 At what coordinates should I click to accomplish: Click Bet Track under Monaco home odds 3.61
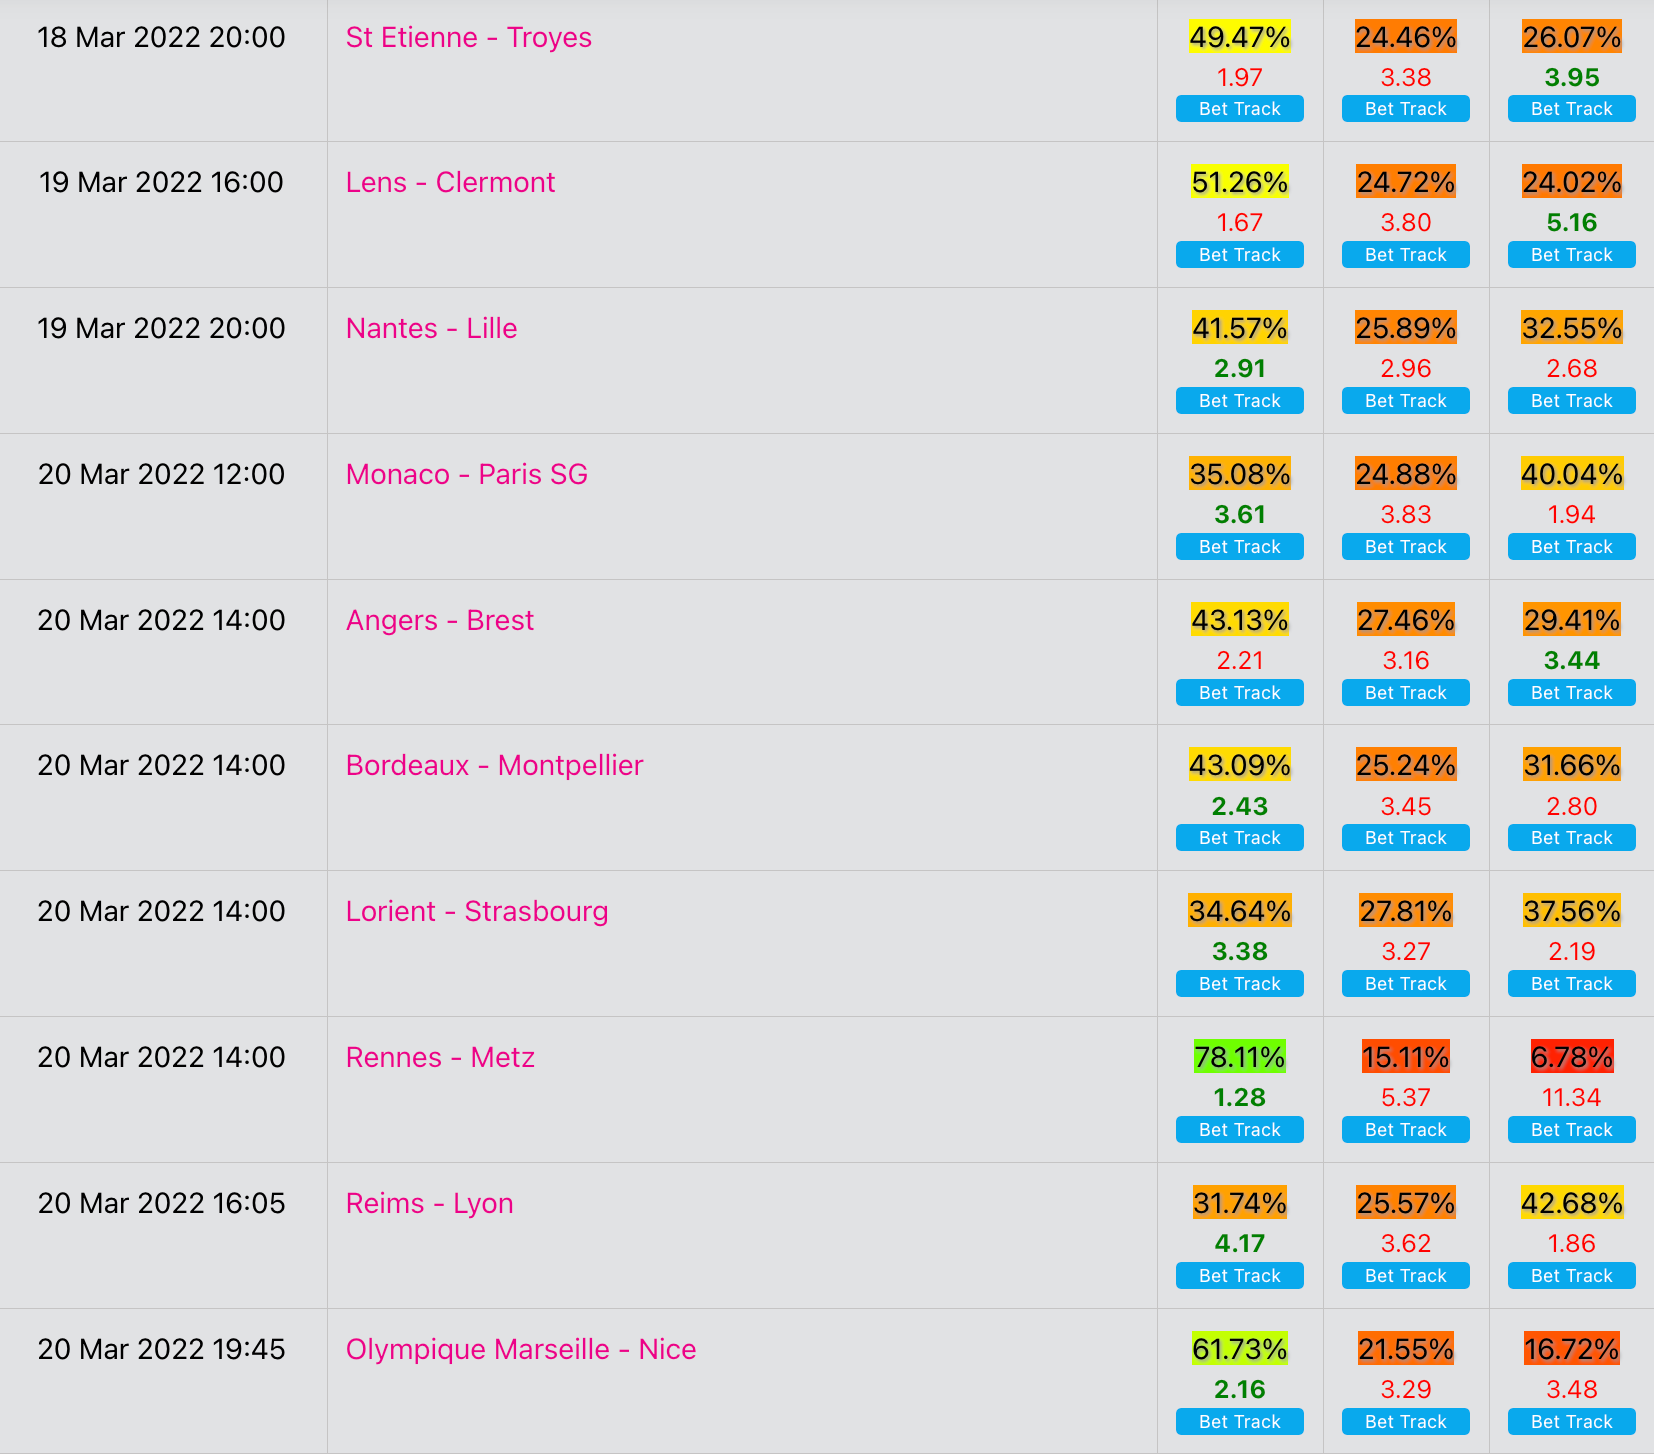[1240, 547]
